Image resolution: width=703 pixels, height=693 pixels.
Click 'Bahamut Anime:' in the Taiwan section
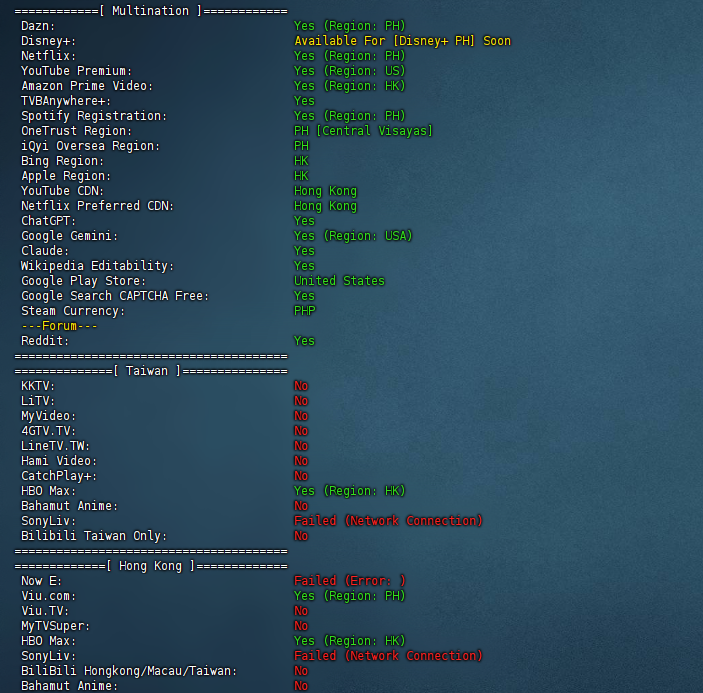[69, 507]
